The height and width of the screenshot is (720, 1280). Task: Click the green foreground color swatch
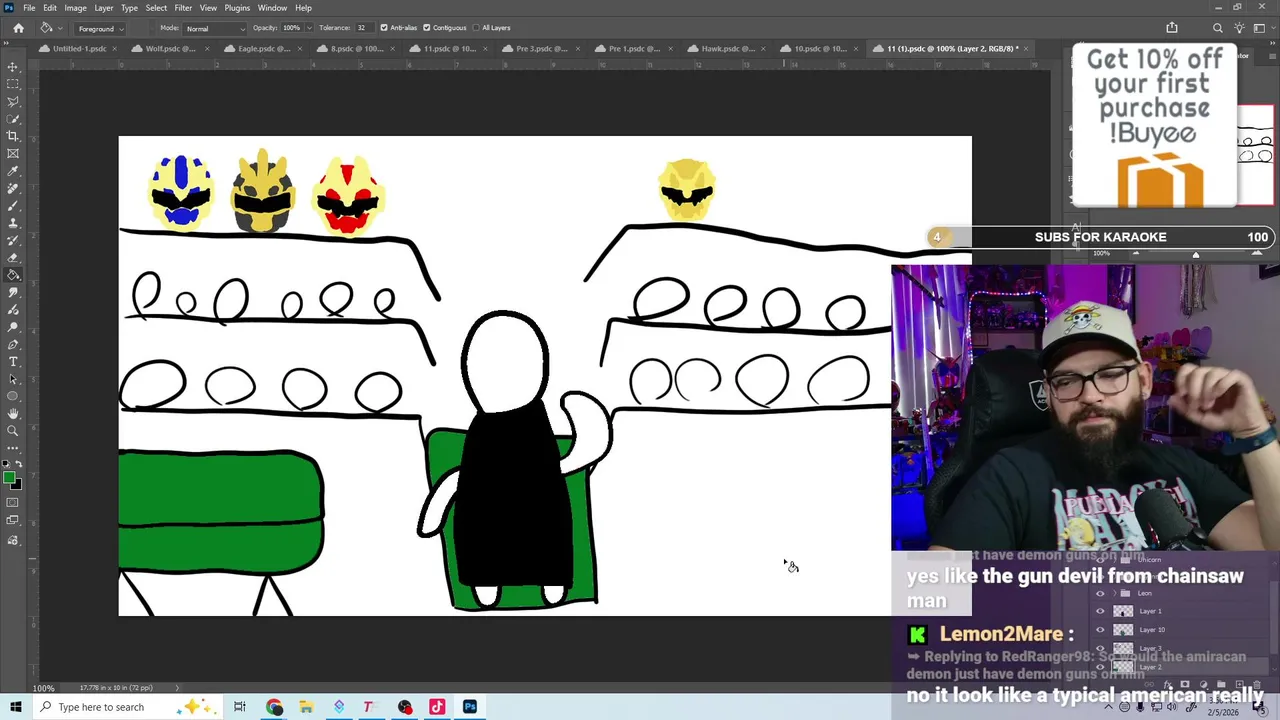pos(9,478)
